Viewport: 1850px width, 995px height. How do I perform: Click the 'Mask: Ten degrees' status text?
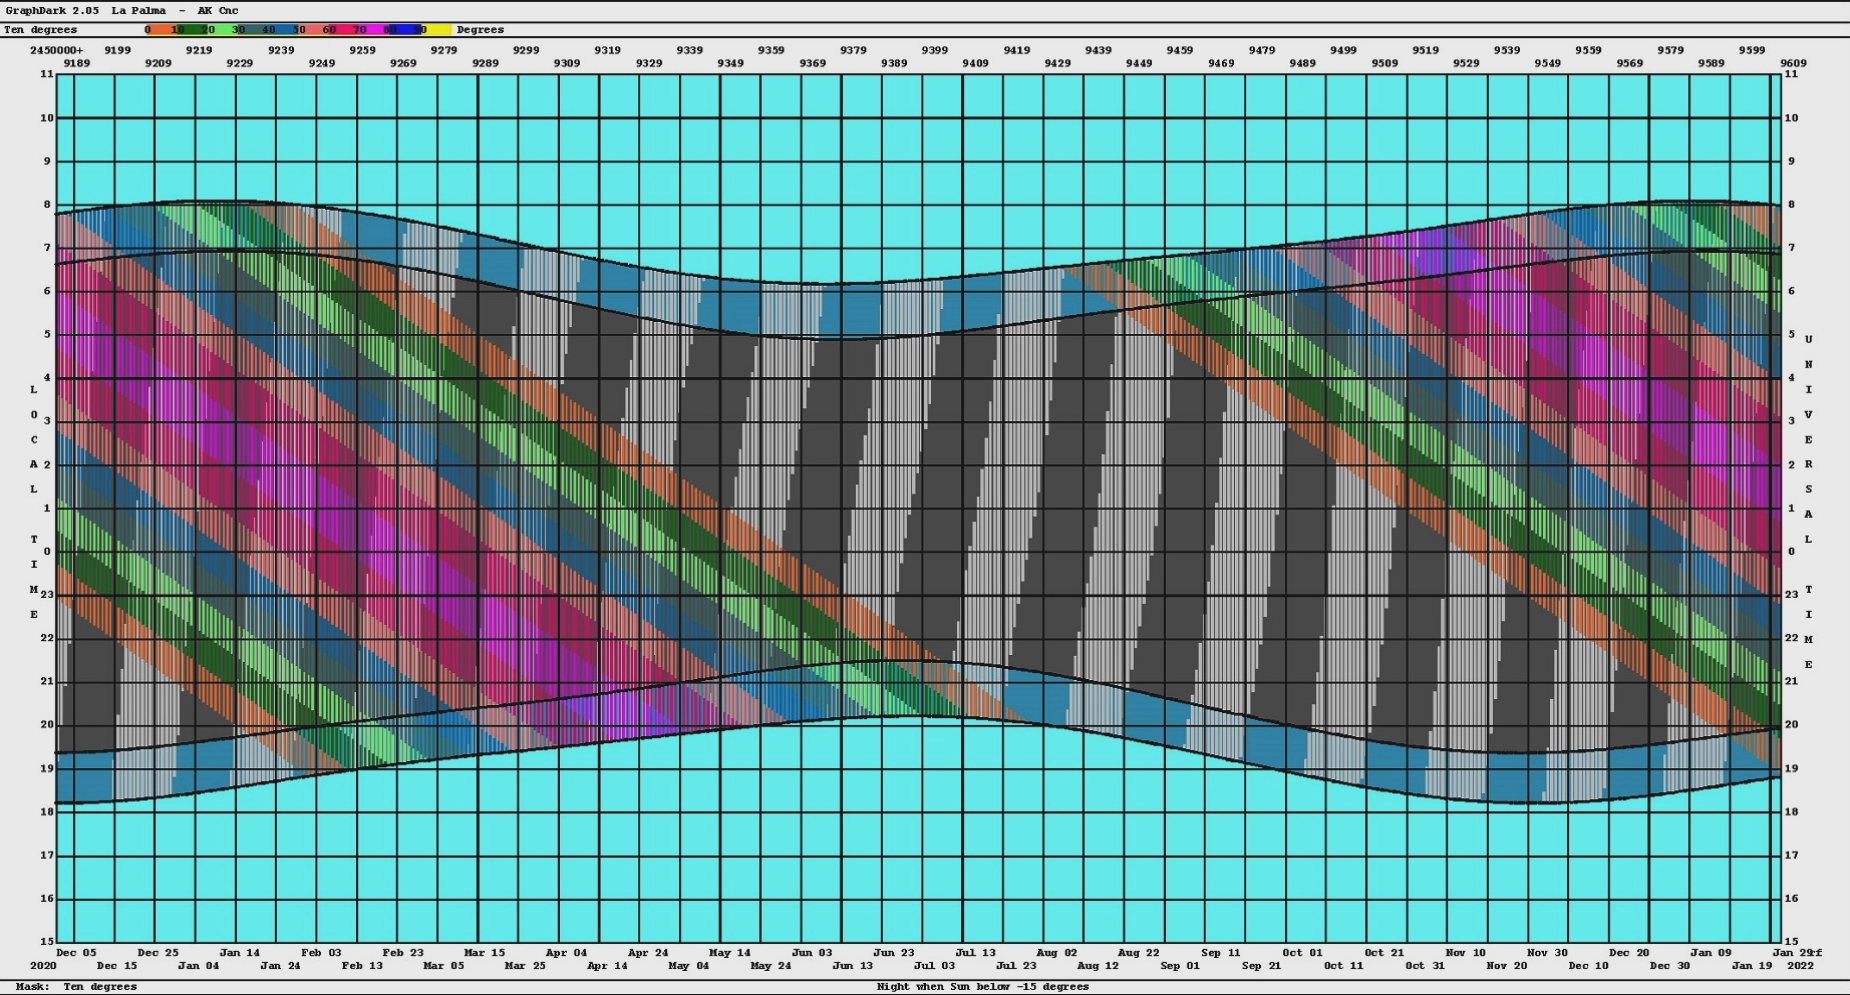[76, 987]
